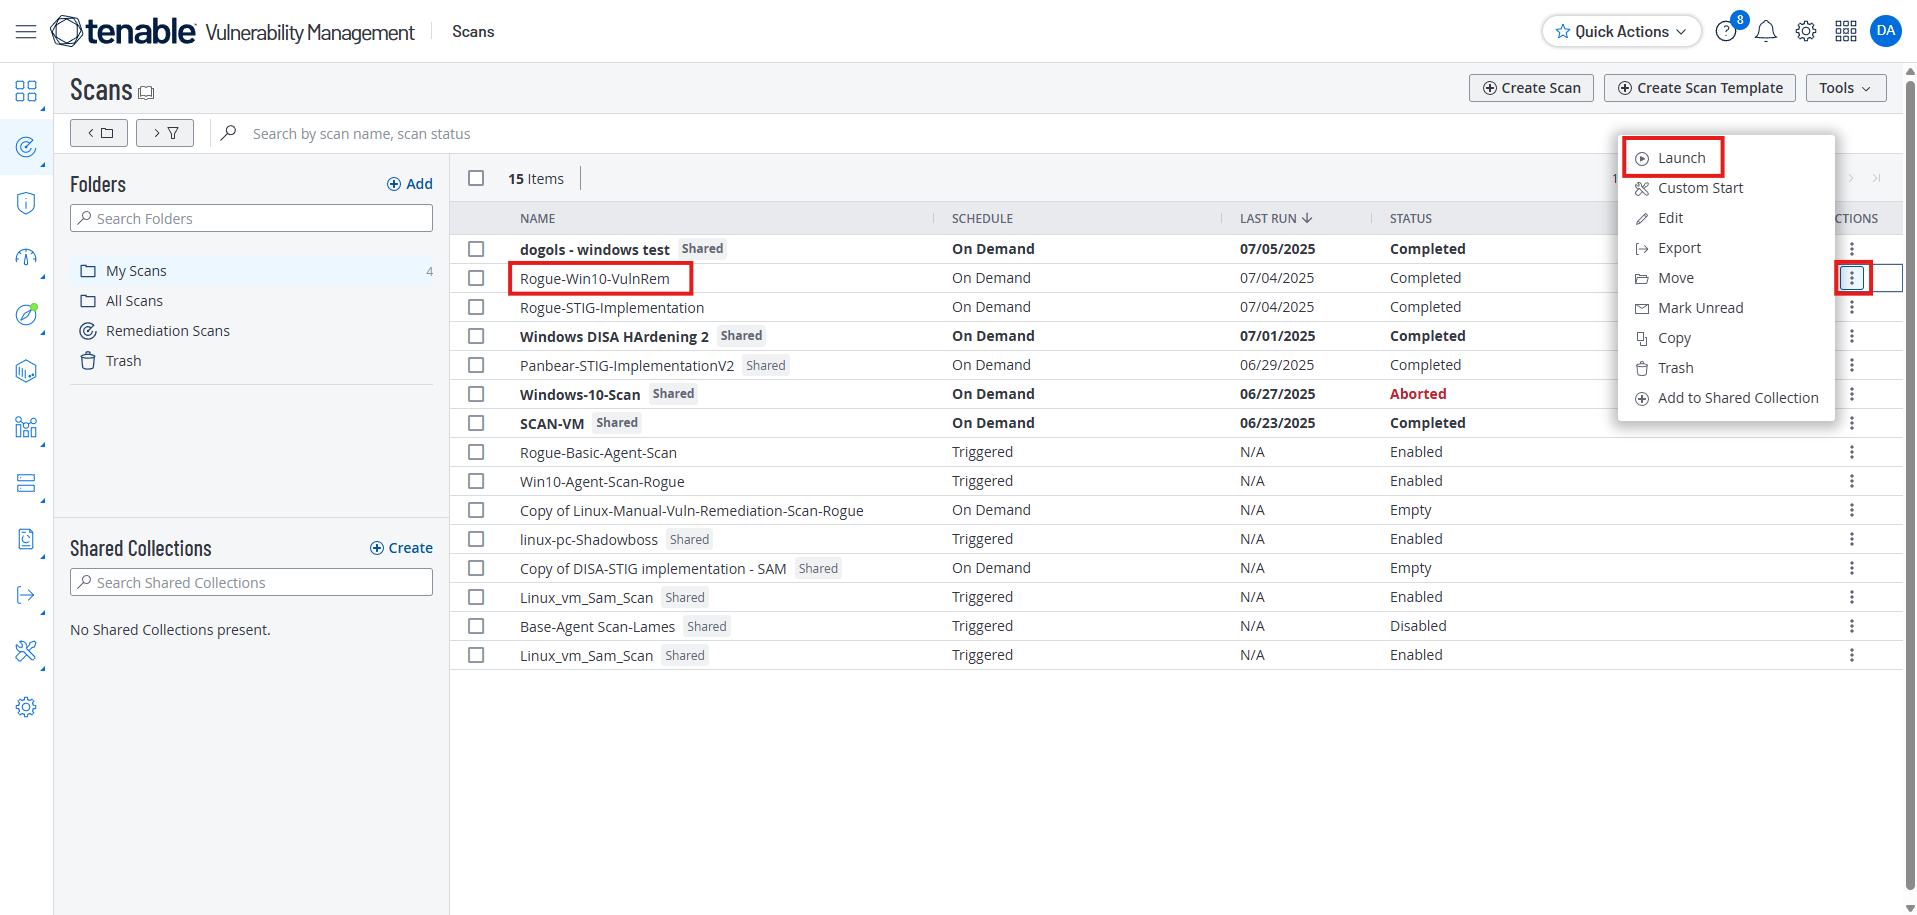This screenshot has width=1917, height=915.
Task: Check the select-all scans checkbox
Action: (x=476, y=178)
